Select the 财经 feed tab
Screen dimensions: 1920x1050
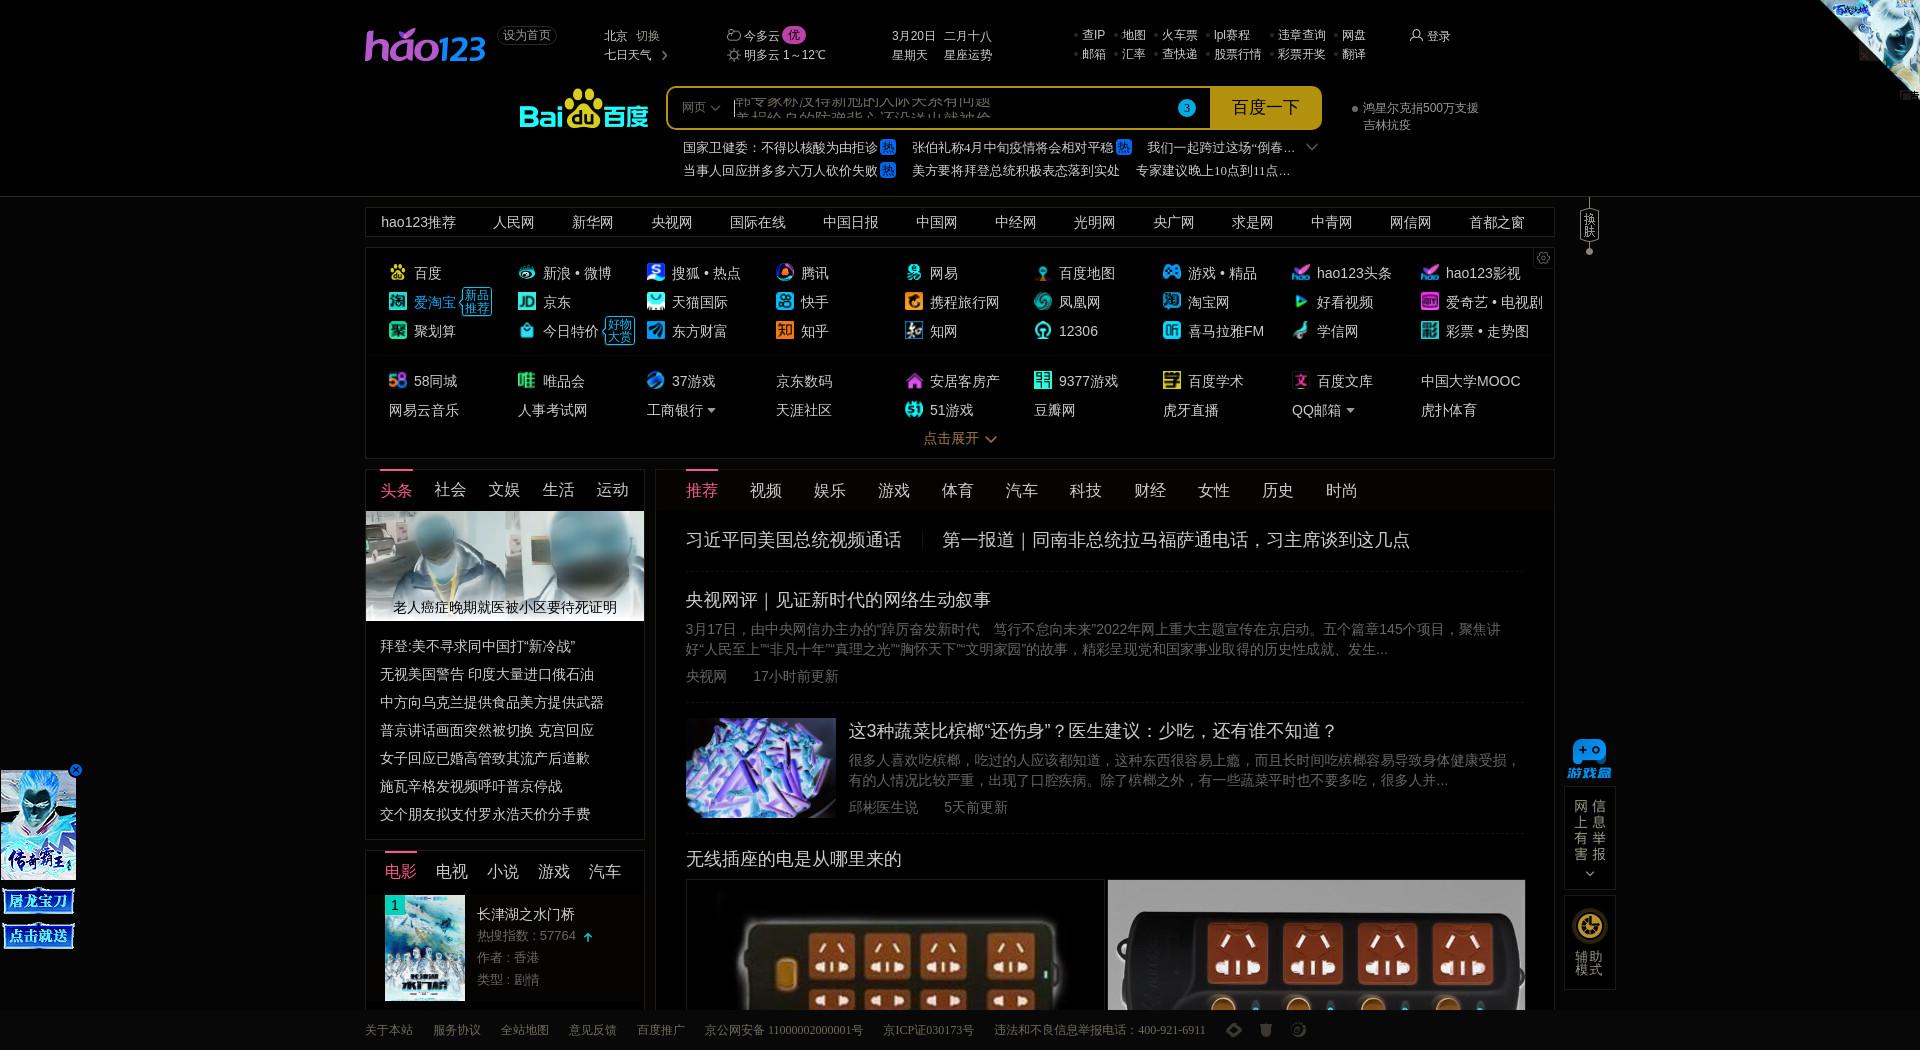1150,491
